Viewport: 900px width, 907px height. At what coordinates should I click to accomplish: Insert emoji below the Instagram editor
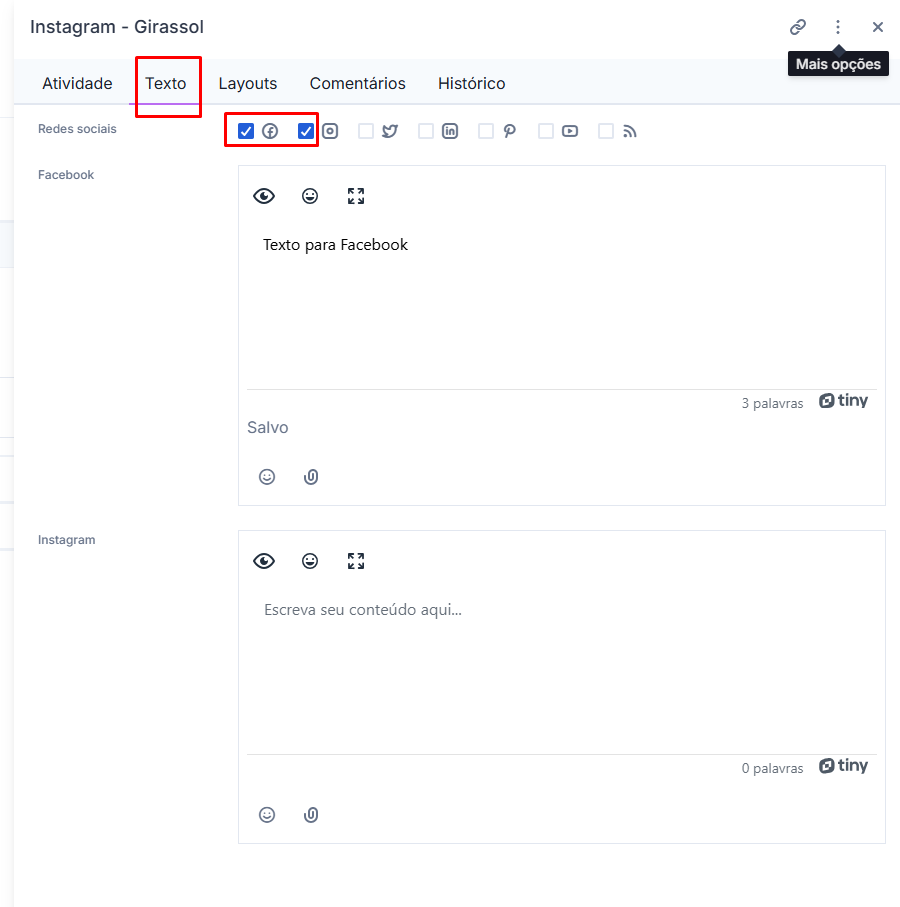tap(267, 815)
